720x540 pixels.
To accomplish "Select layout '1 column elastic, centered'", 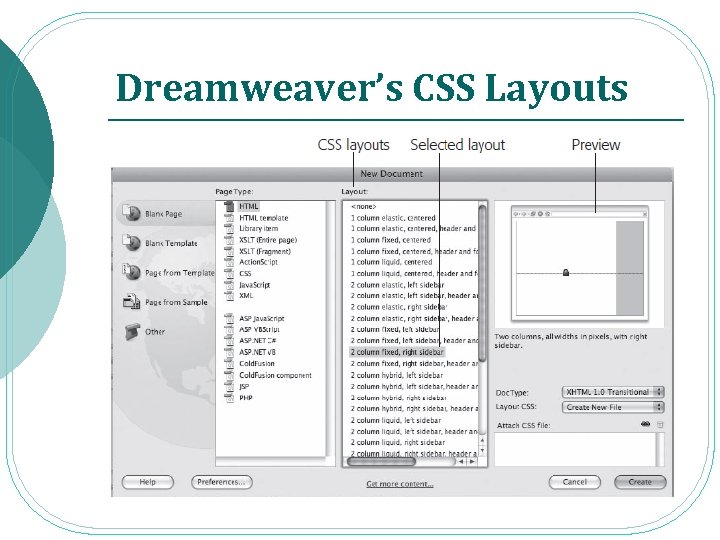I will click(x=393, y=218).
